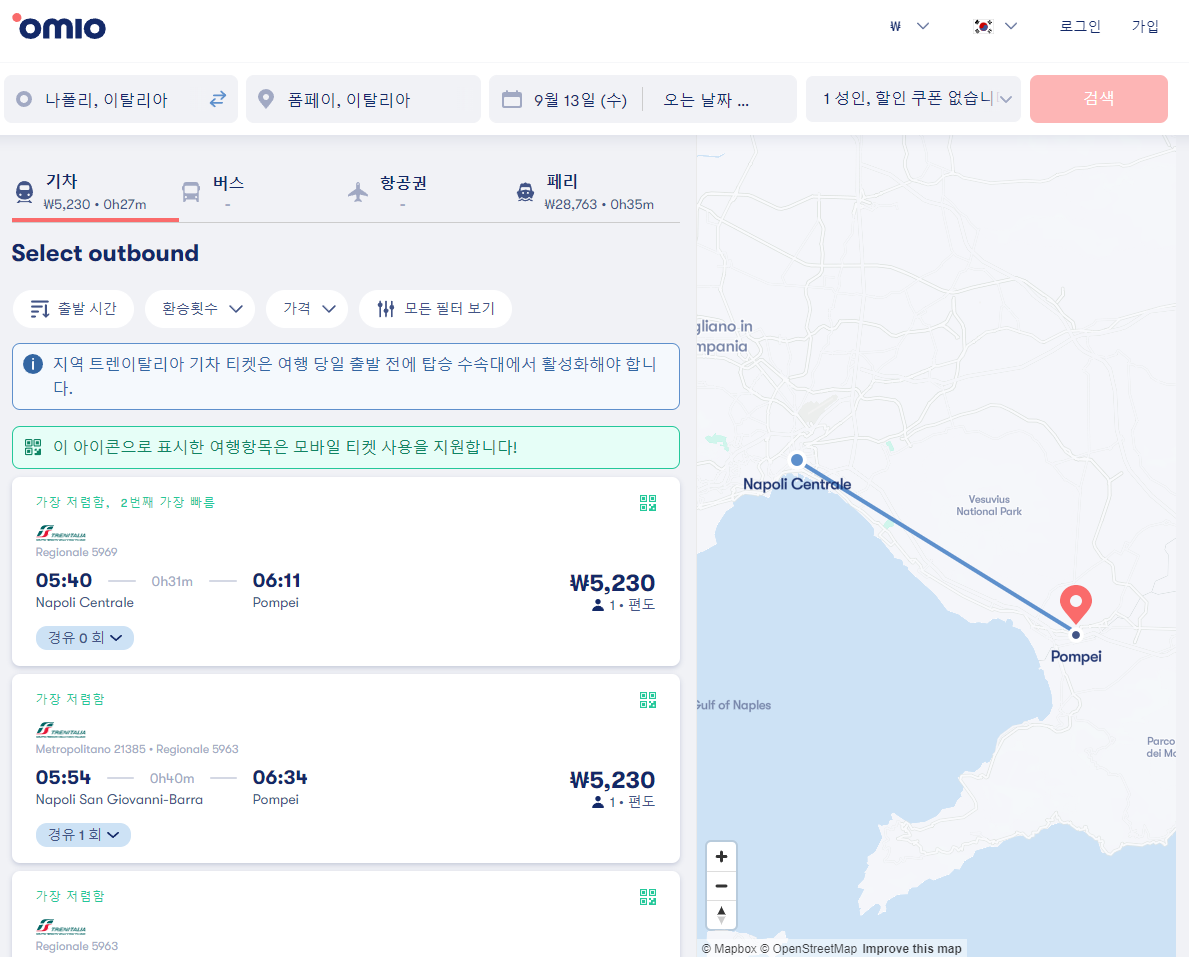
Task: Click the OpenStreetMap attribution link
Action: pyautogui.click(x=808, y=949)
